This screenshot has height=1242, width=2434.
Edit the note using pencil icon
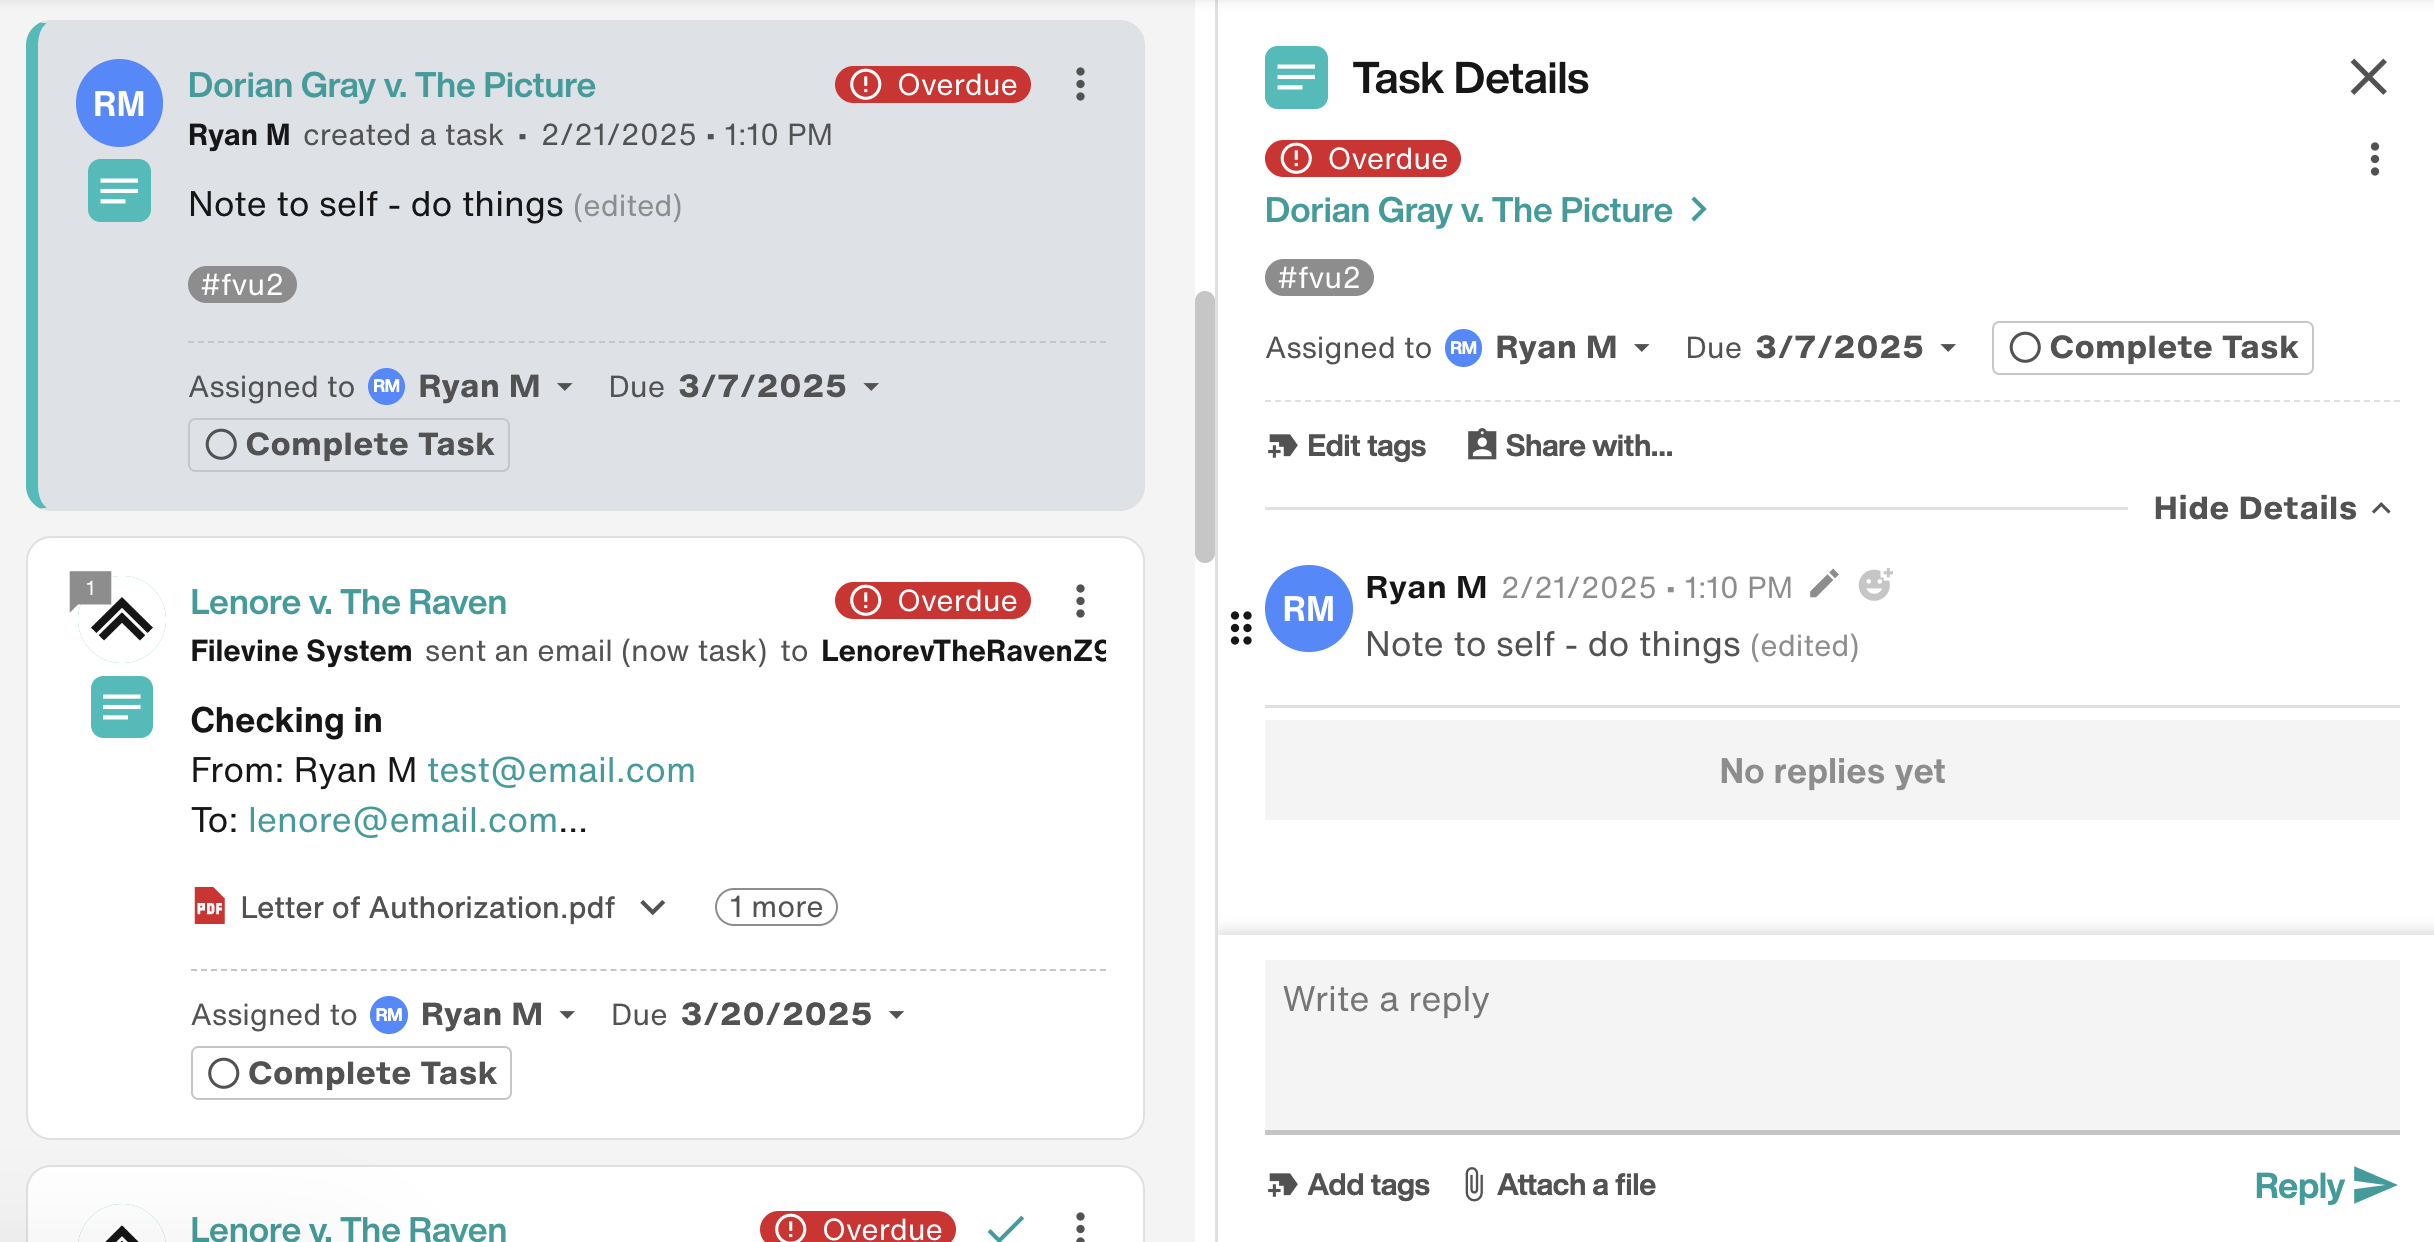[x=1824, y=585]
